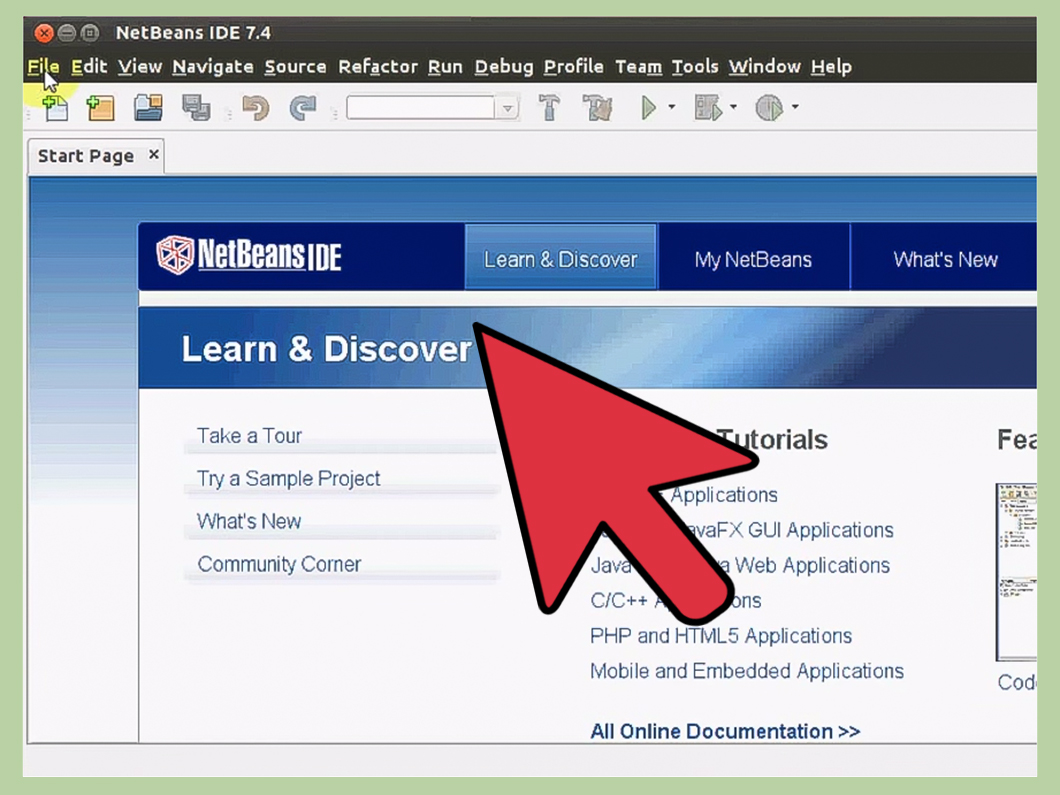Open Mobile and Embedded Applications tutorial

(747, 671)
